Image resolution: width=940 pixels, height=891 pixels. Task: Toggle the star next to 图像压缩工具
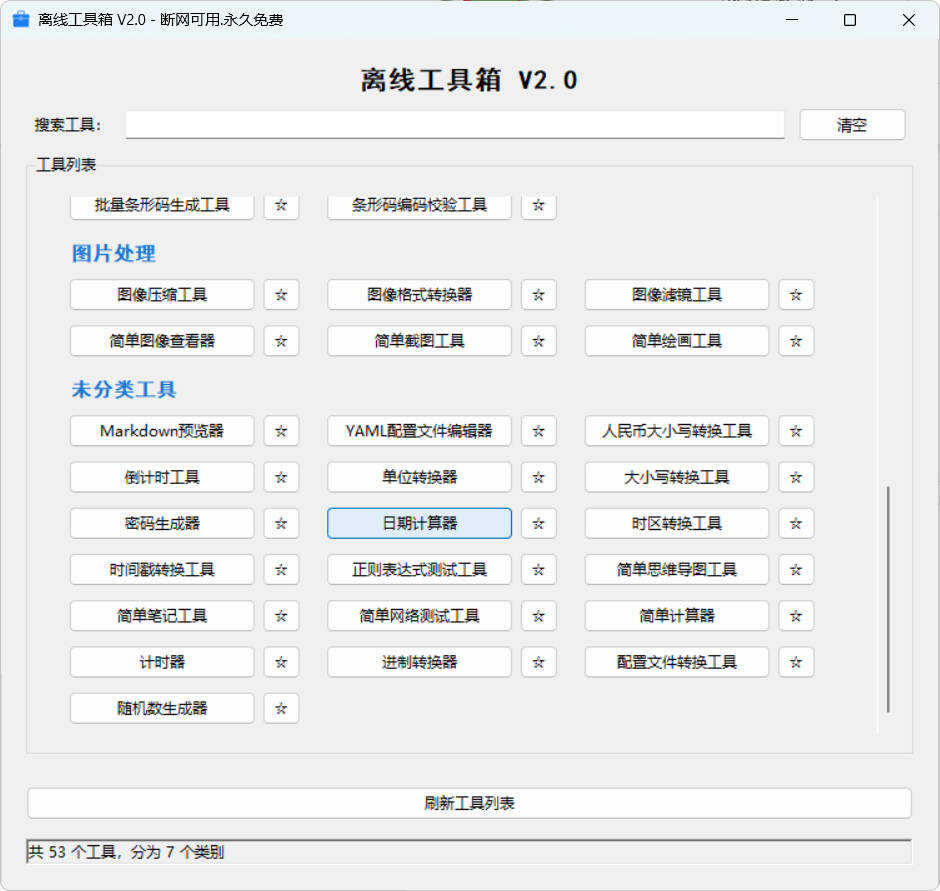click(x=280, y=294)
